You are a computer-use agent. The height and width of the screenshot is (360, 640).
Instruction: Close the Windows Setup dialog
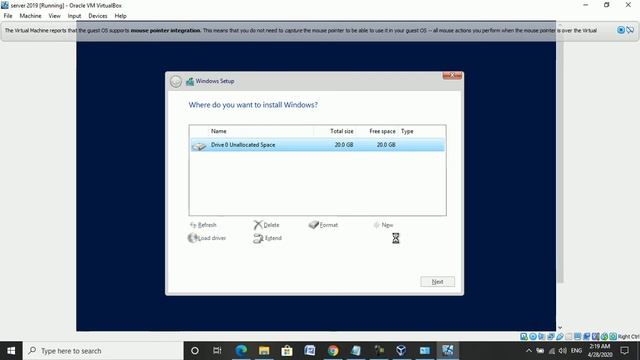pyautogui.click(x=452, y=76)
